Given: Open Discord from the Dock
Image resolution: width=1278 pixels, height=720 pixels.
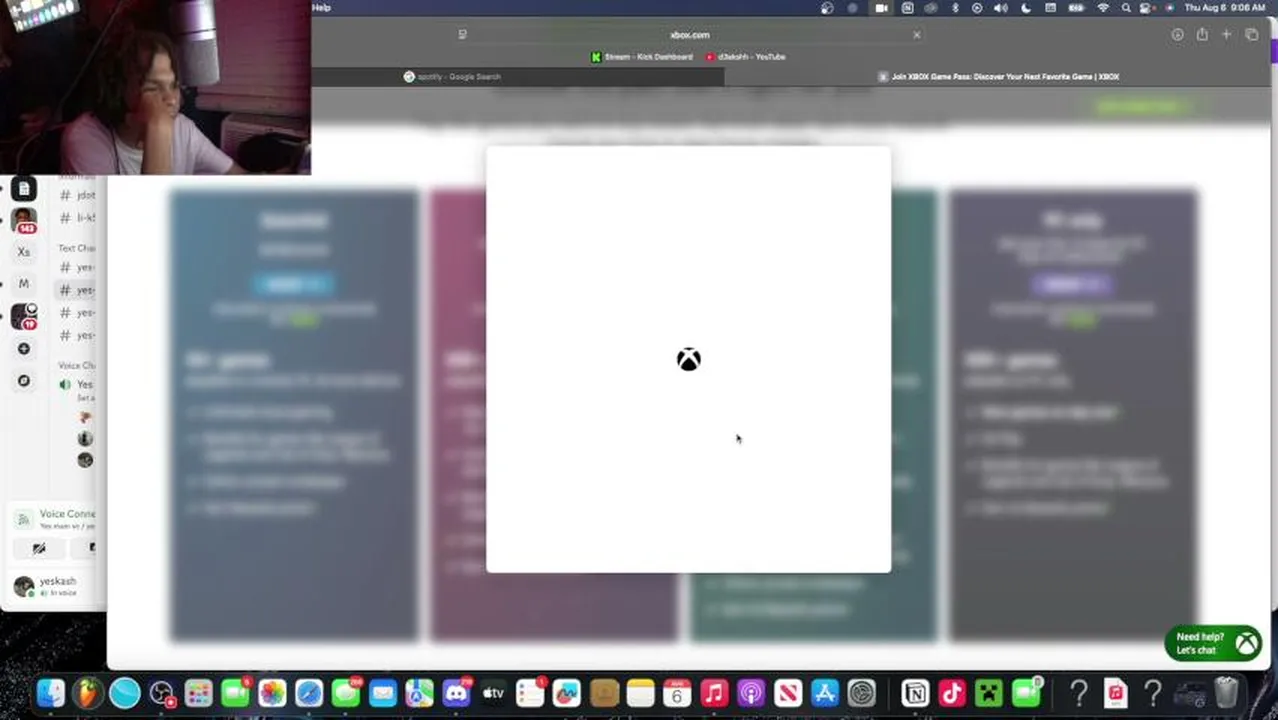Looking at the screenshot, I should [x=456, y=693].
